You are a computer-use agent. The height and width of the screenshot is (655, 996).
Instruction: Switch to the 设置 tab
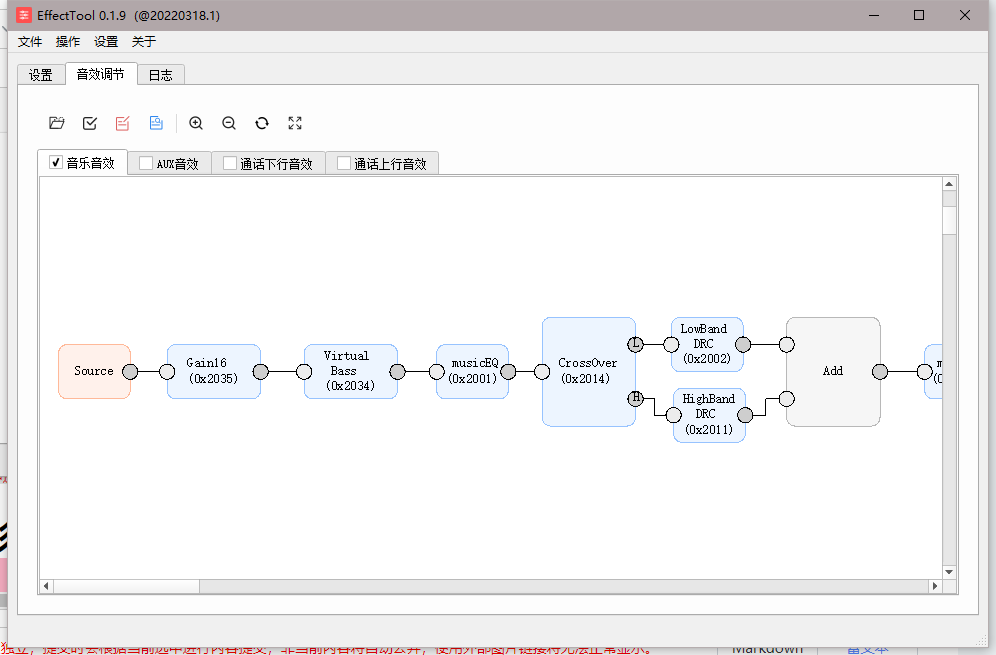[x=41, y=75]
